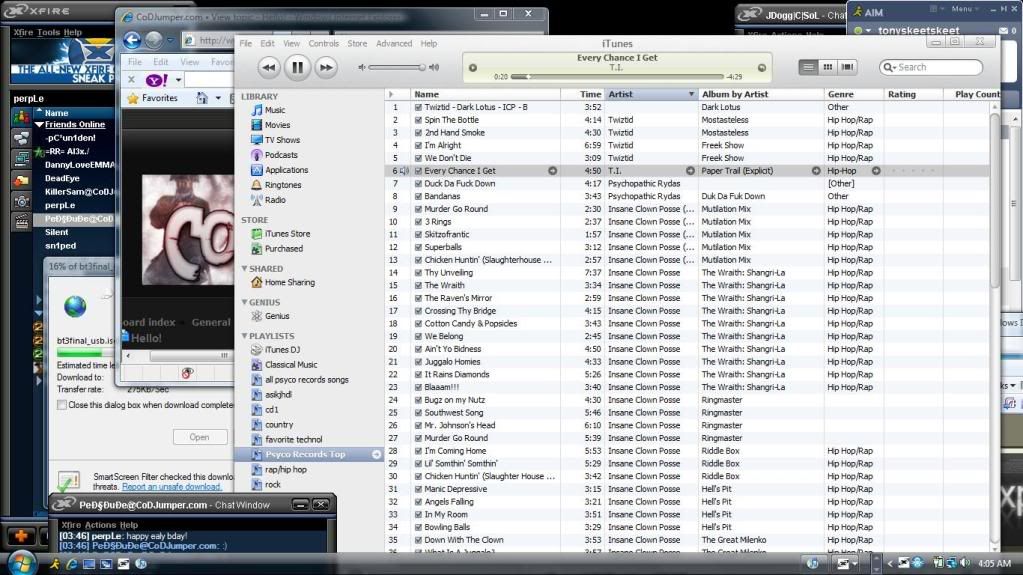Click Open button in download dialog
The width and height of the screenshot is (1023, 575).
(200, 437)
